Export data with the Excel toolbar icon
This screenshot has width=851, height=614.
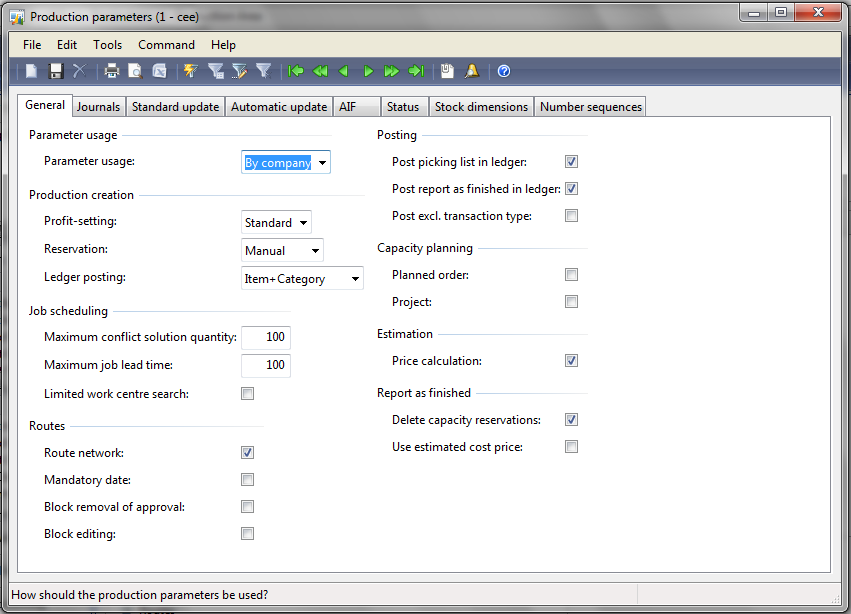[158, 71]
